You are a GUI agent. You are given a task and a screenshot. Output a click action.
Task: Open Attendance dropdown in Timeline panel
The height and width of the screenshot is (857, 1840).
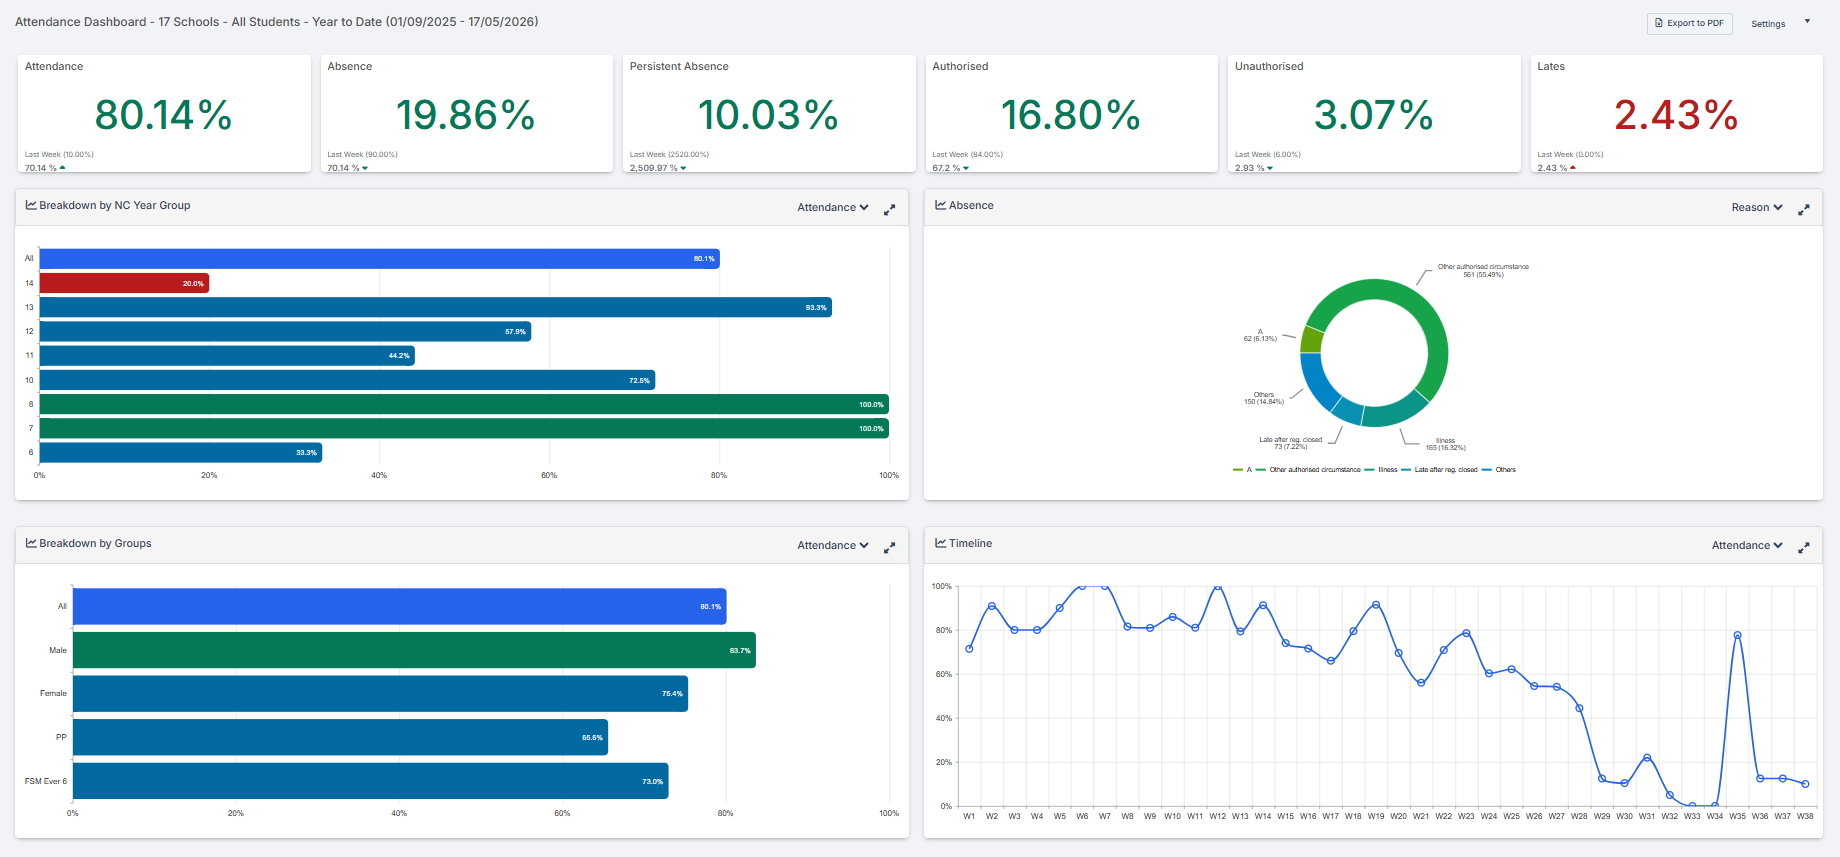(1747, 545)
